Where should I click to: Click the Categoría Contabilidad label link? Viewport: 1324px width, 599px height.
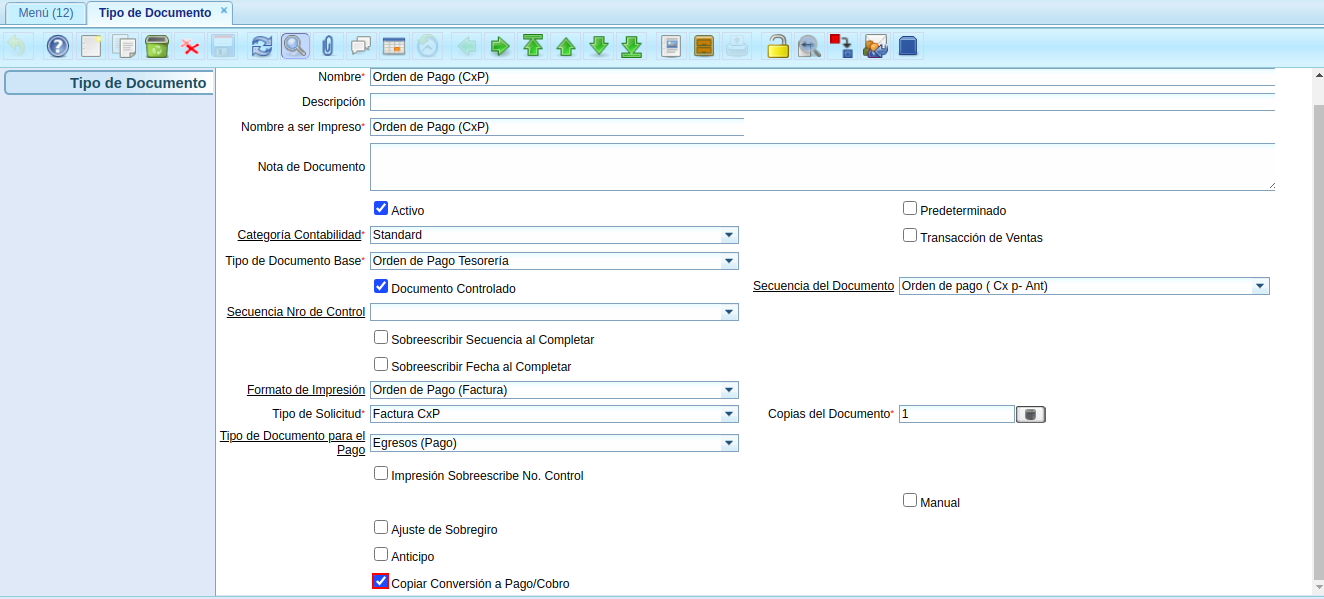(299, 235)
